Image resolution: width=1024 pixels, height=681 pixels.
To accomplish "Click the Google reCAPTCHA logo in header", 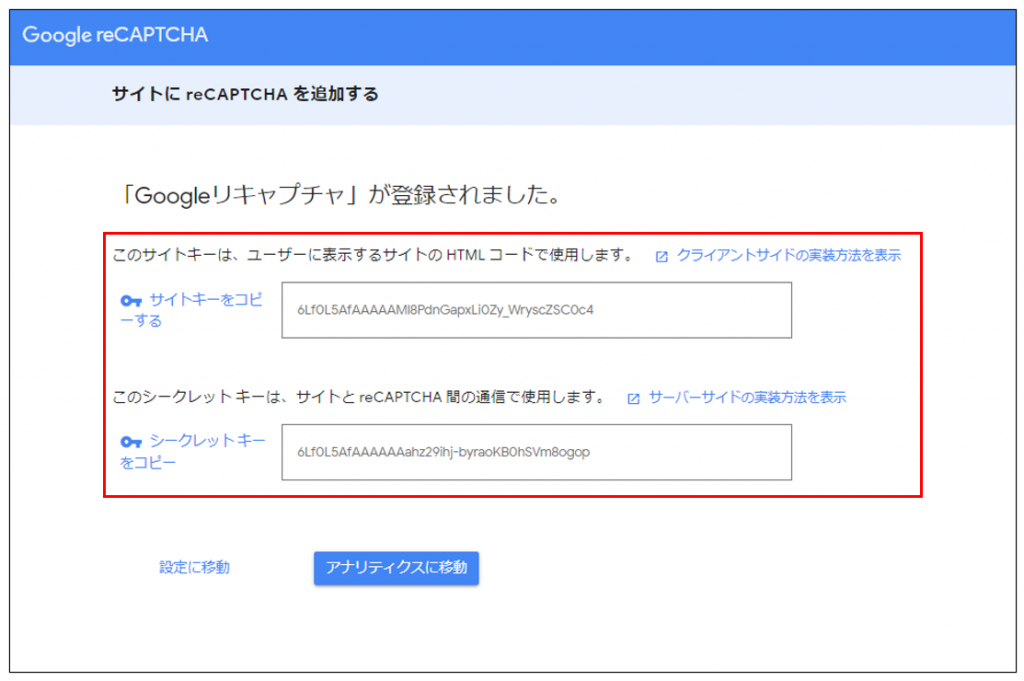I will 115,36.
